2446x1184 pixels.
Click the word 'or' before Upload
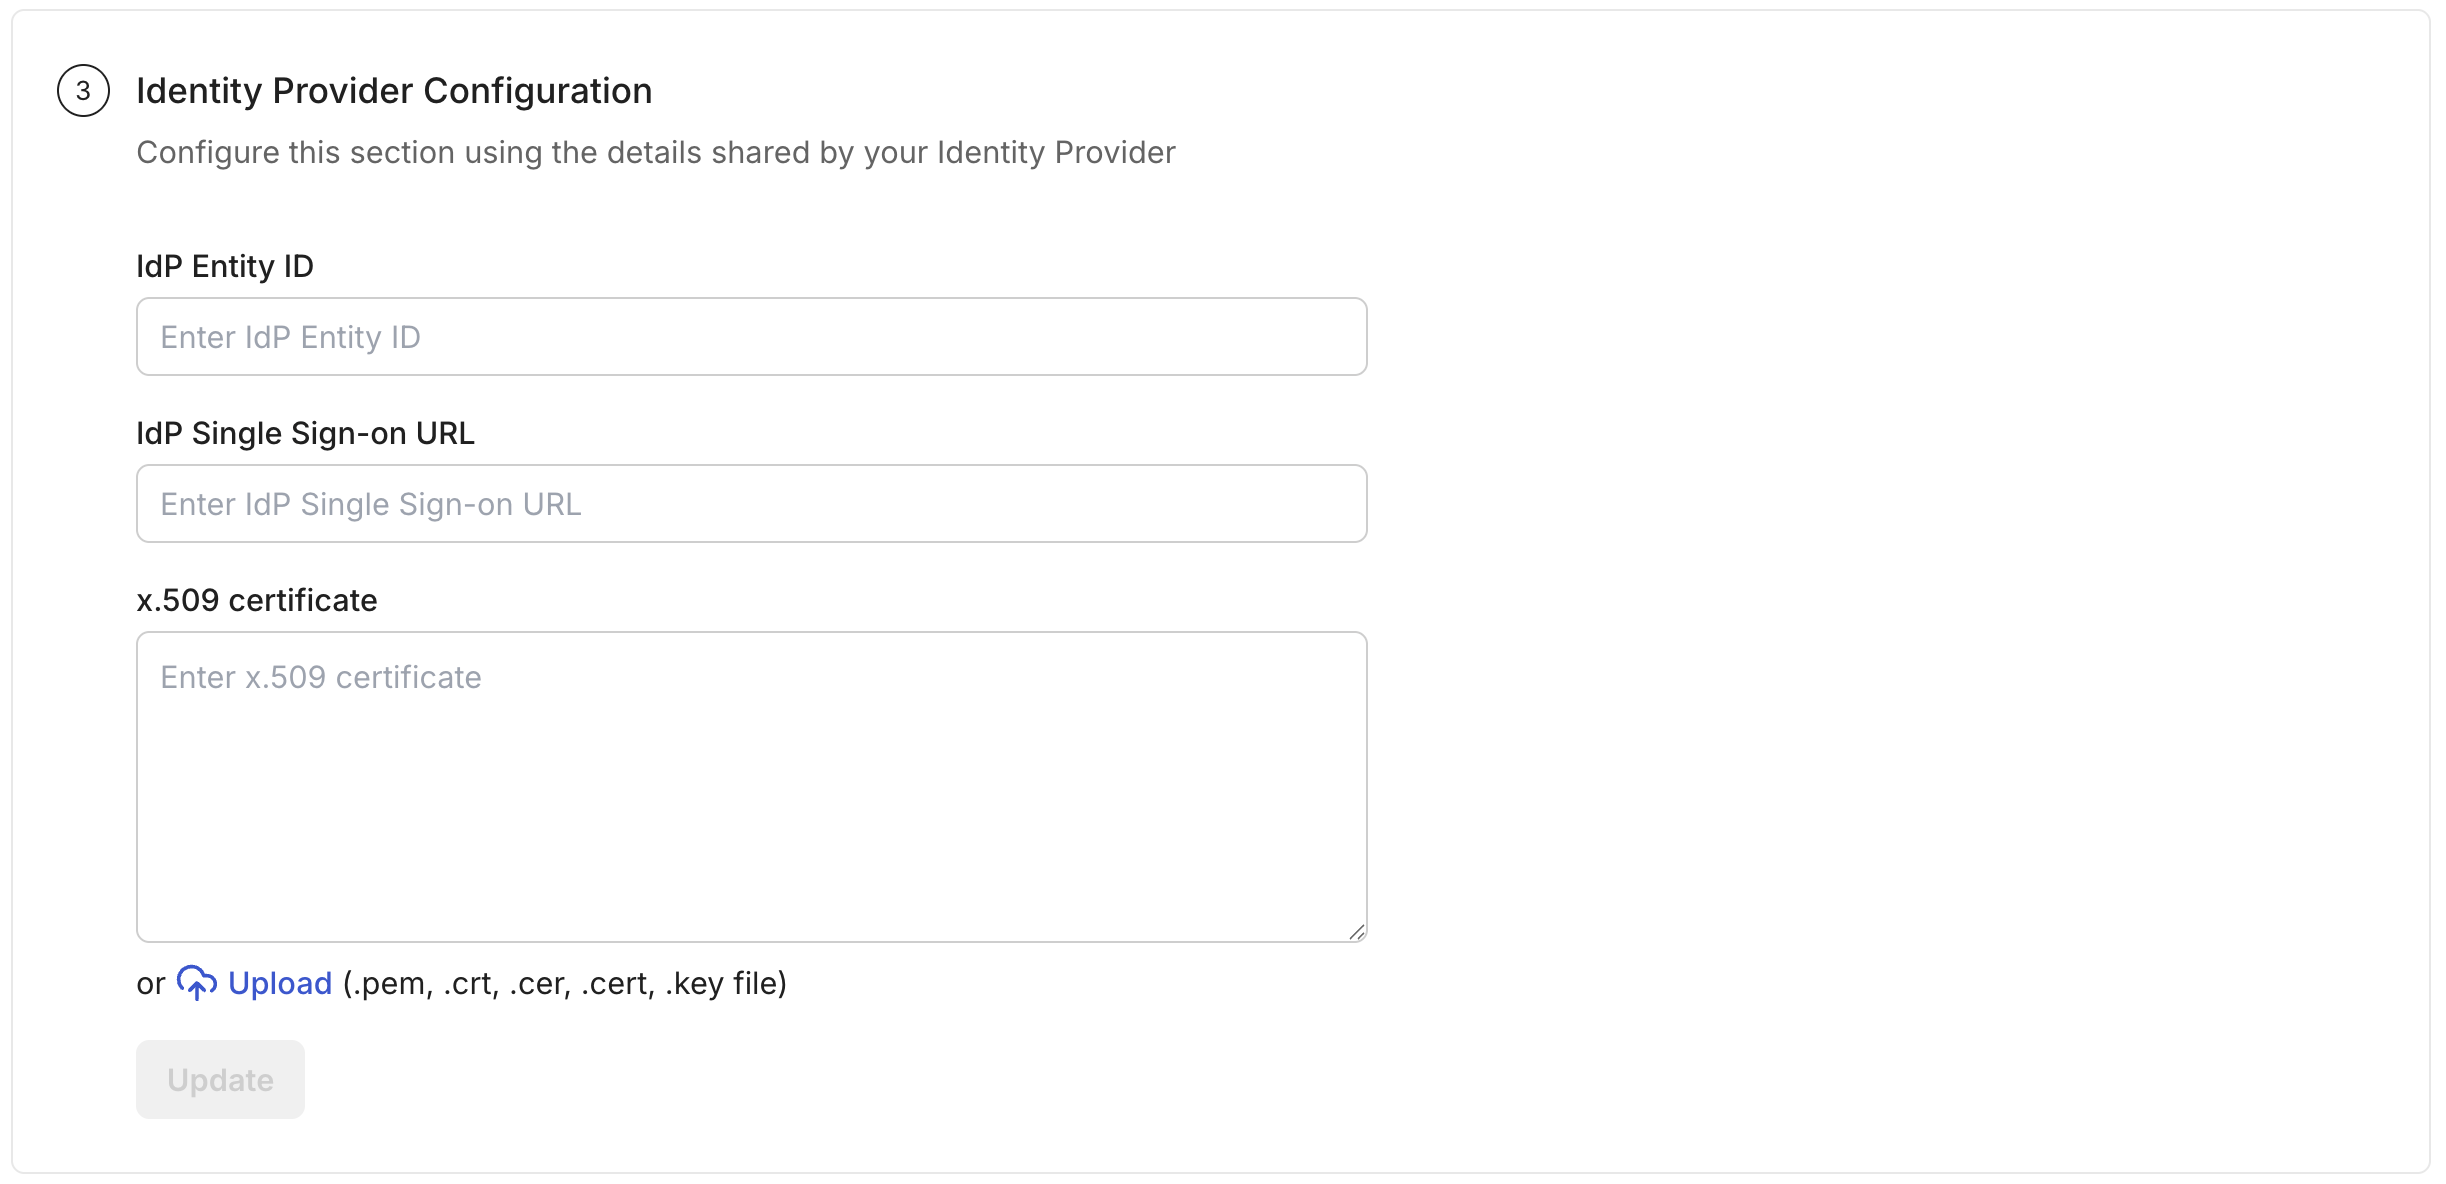click(x=149, y=983)
